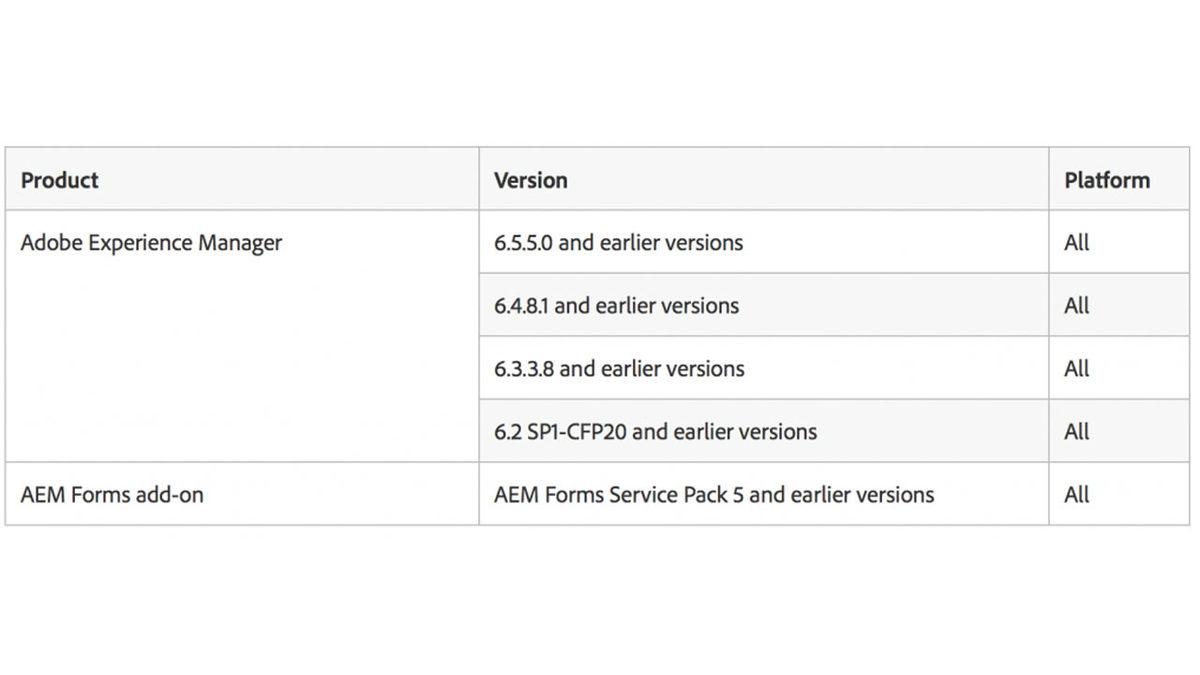Image resolution: width=1200 pixels, height=675 pixels.
Task: Click the 6.4.8.1 version number
Action: (x=521, y=306)
